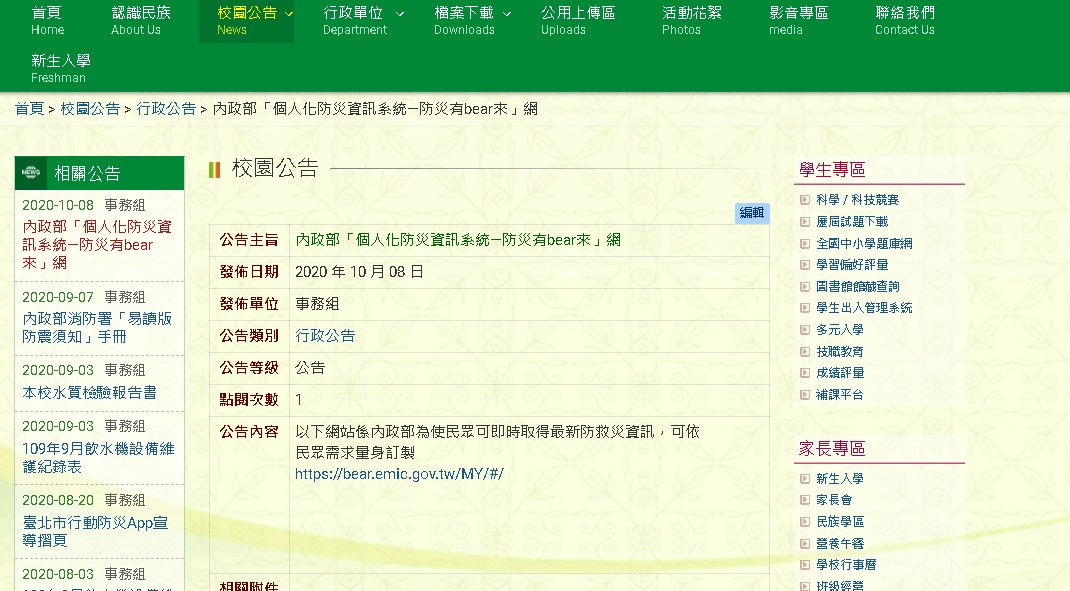Open the 新生入學 Freshman menu item
Viewport: 1070px width, 591px height.
pos(61,68)
